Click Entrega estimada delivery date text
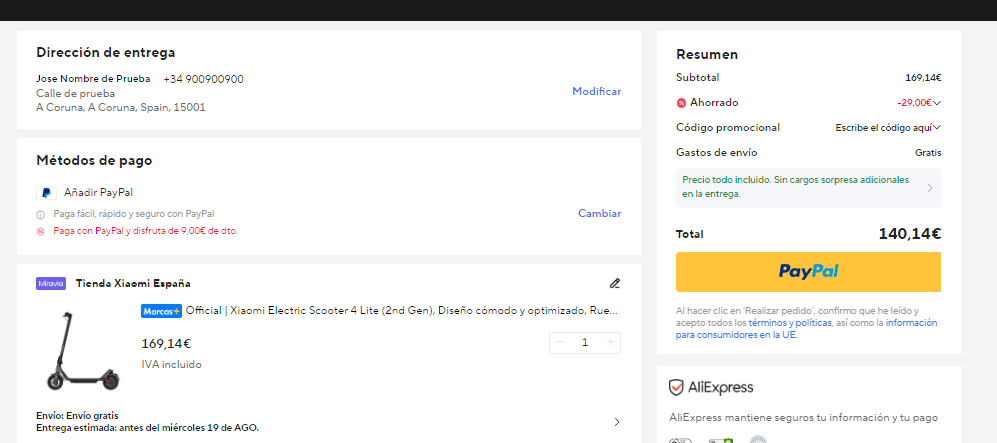This screenshot has height=443, width=997. click(x=148, y=427)
